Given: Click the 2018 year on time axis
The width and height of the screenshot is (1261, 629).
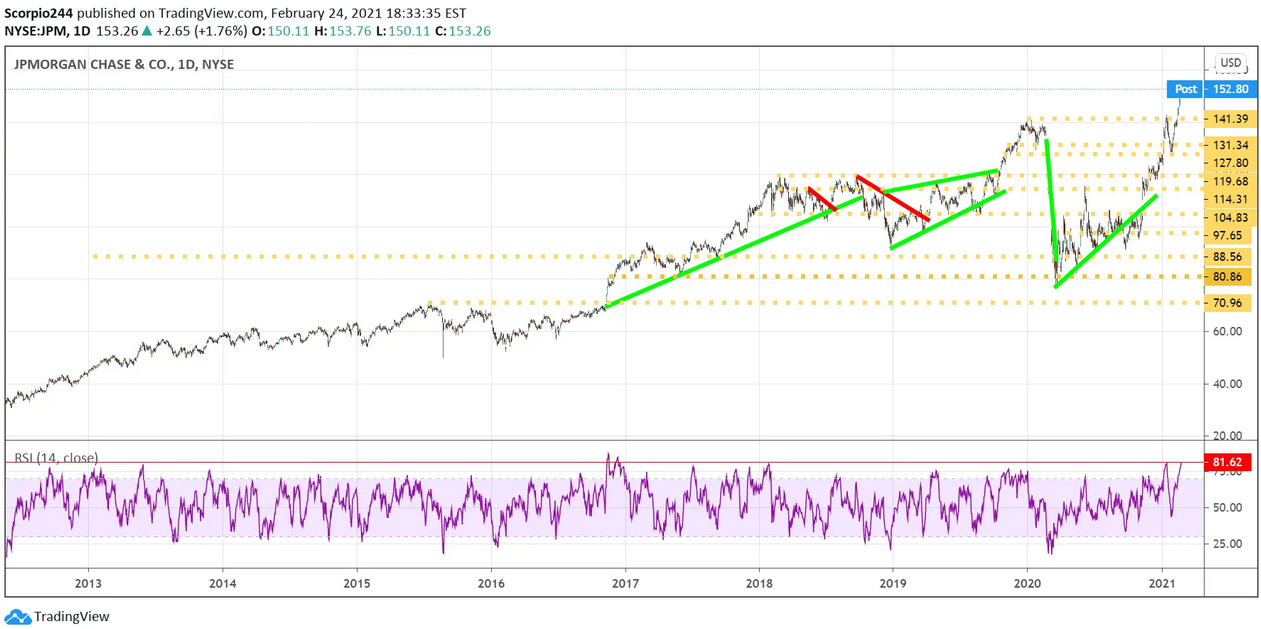Looking at the screenshot, I should [x=759, y=582].
